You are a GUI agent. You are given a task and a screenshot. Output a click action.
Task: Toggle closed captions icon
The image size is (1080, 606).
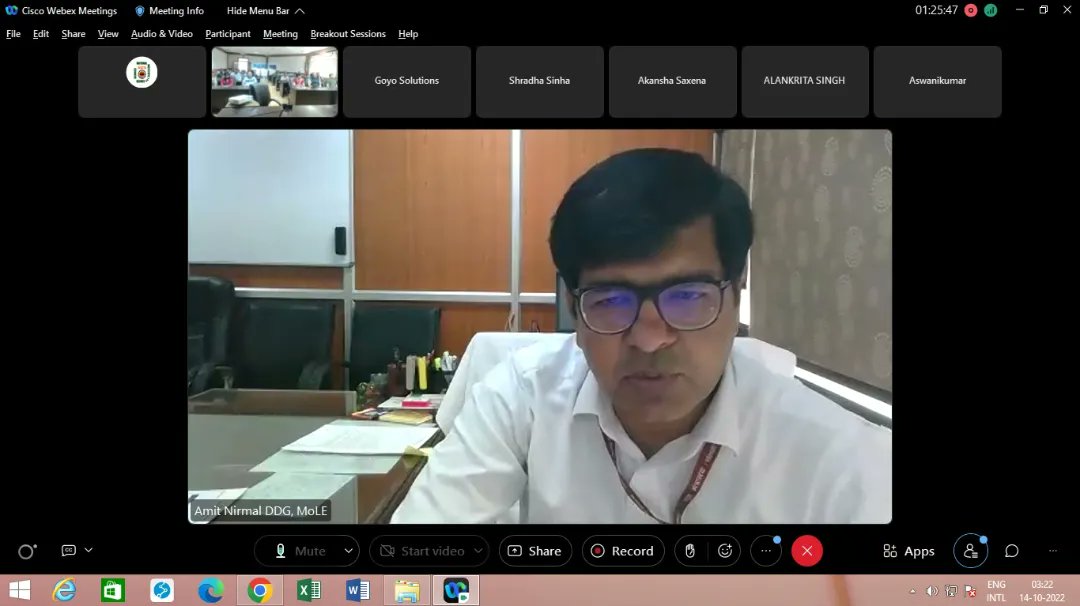click(68, 550)
